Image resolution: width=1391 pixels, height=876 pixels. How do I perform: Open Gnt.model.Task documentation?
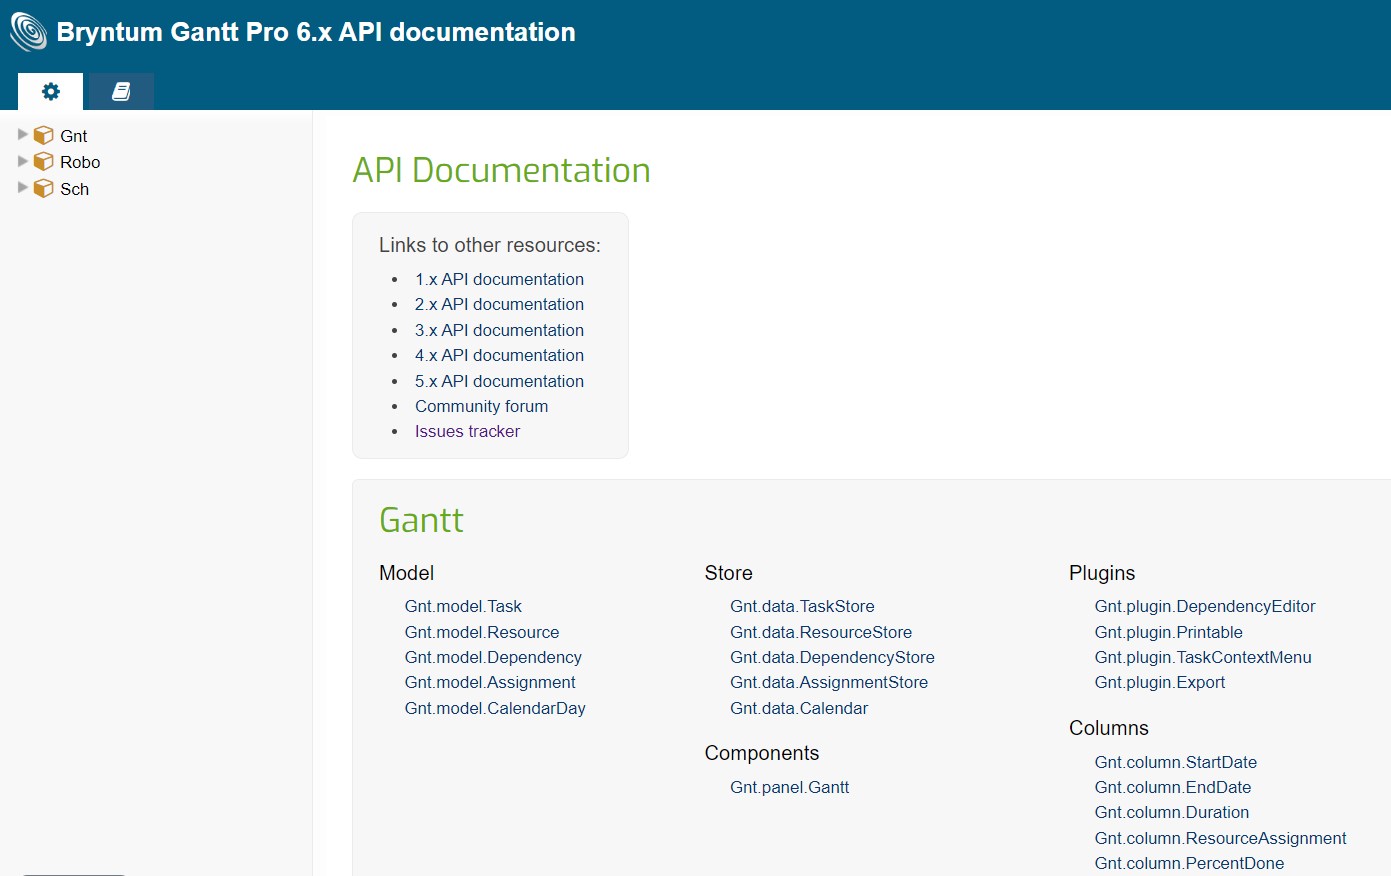click(463, 606)
